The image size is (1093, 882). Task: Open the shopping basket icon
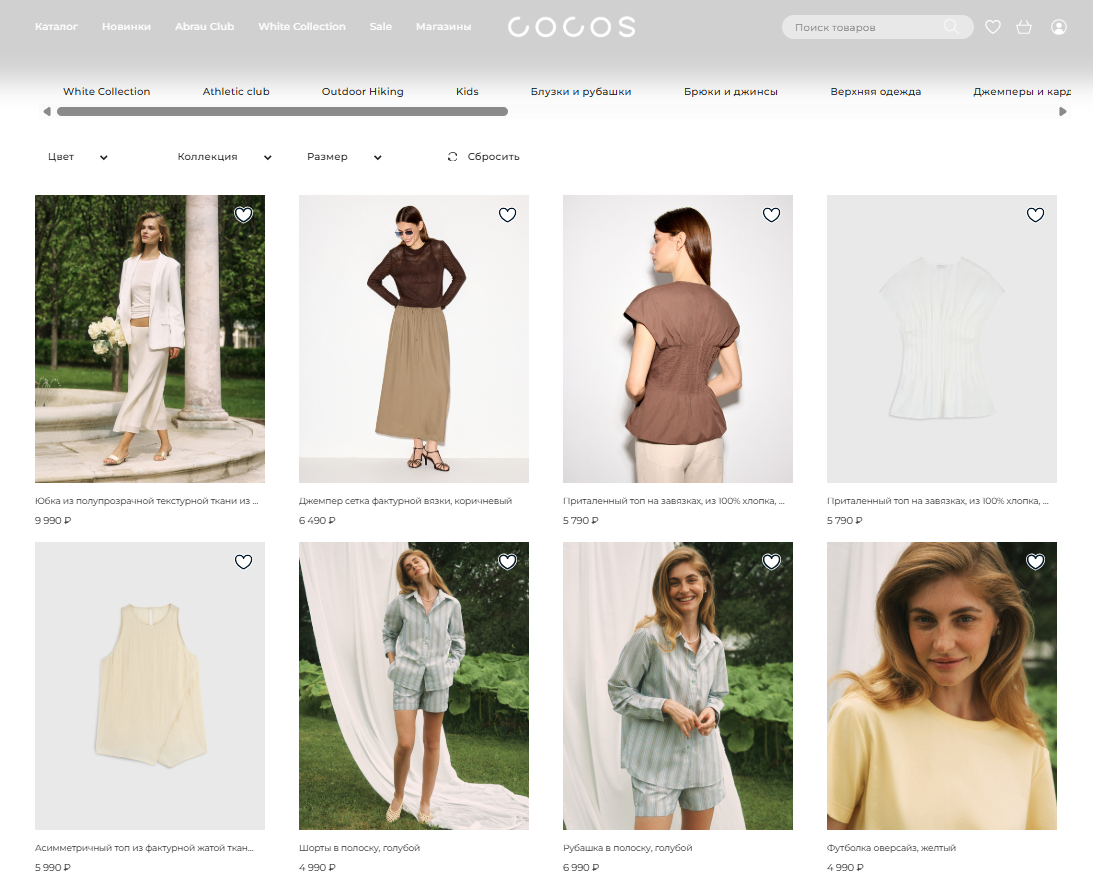[x=1024, y=27]
